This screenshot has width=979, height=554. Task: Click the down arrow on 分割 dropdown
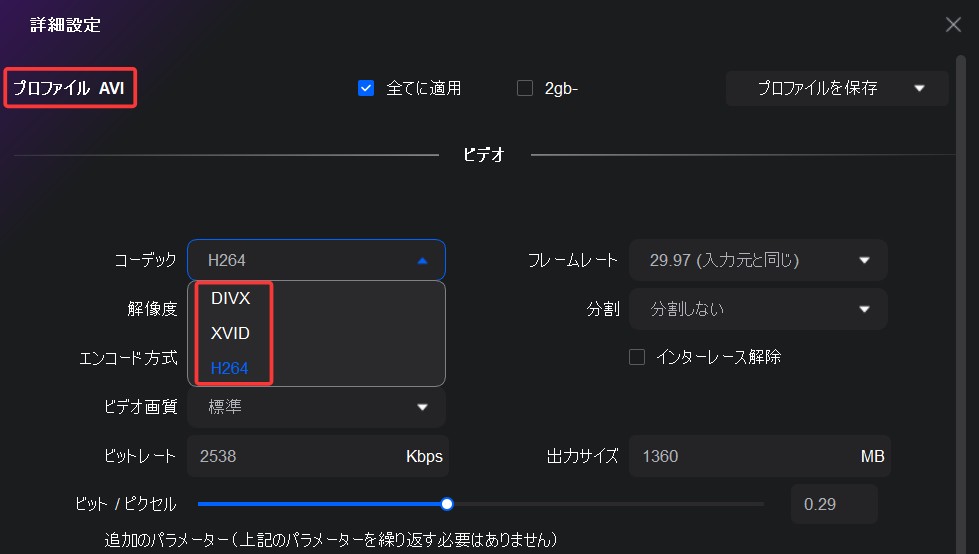click(x=865, y=309)
